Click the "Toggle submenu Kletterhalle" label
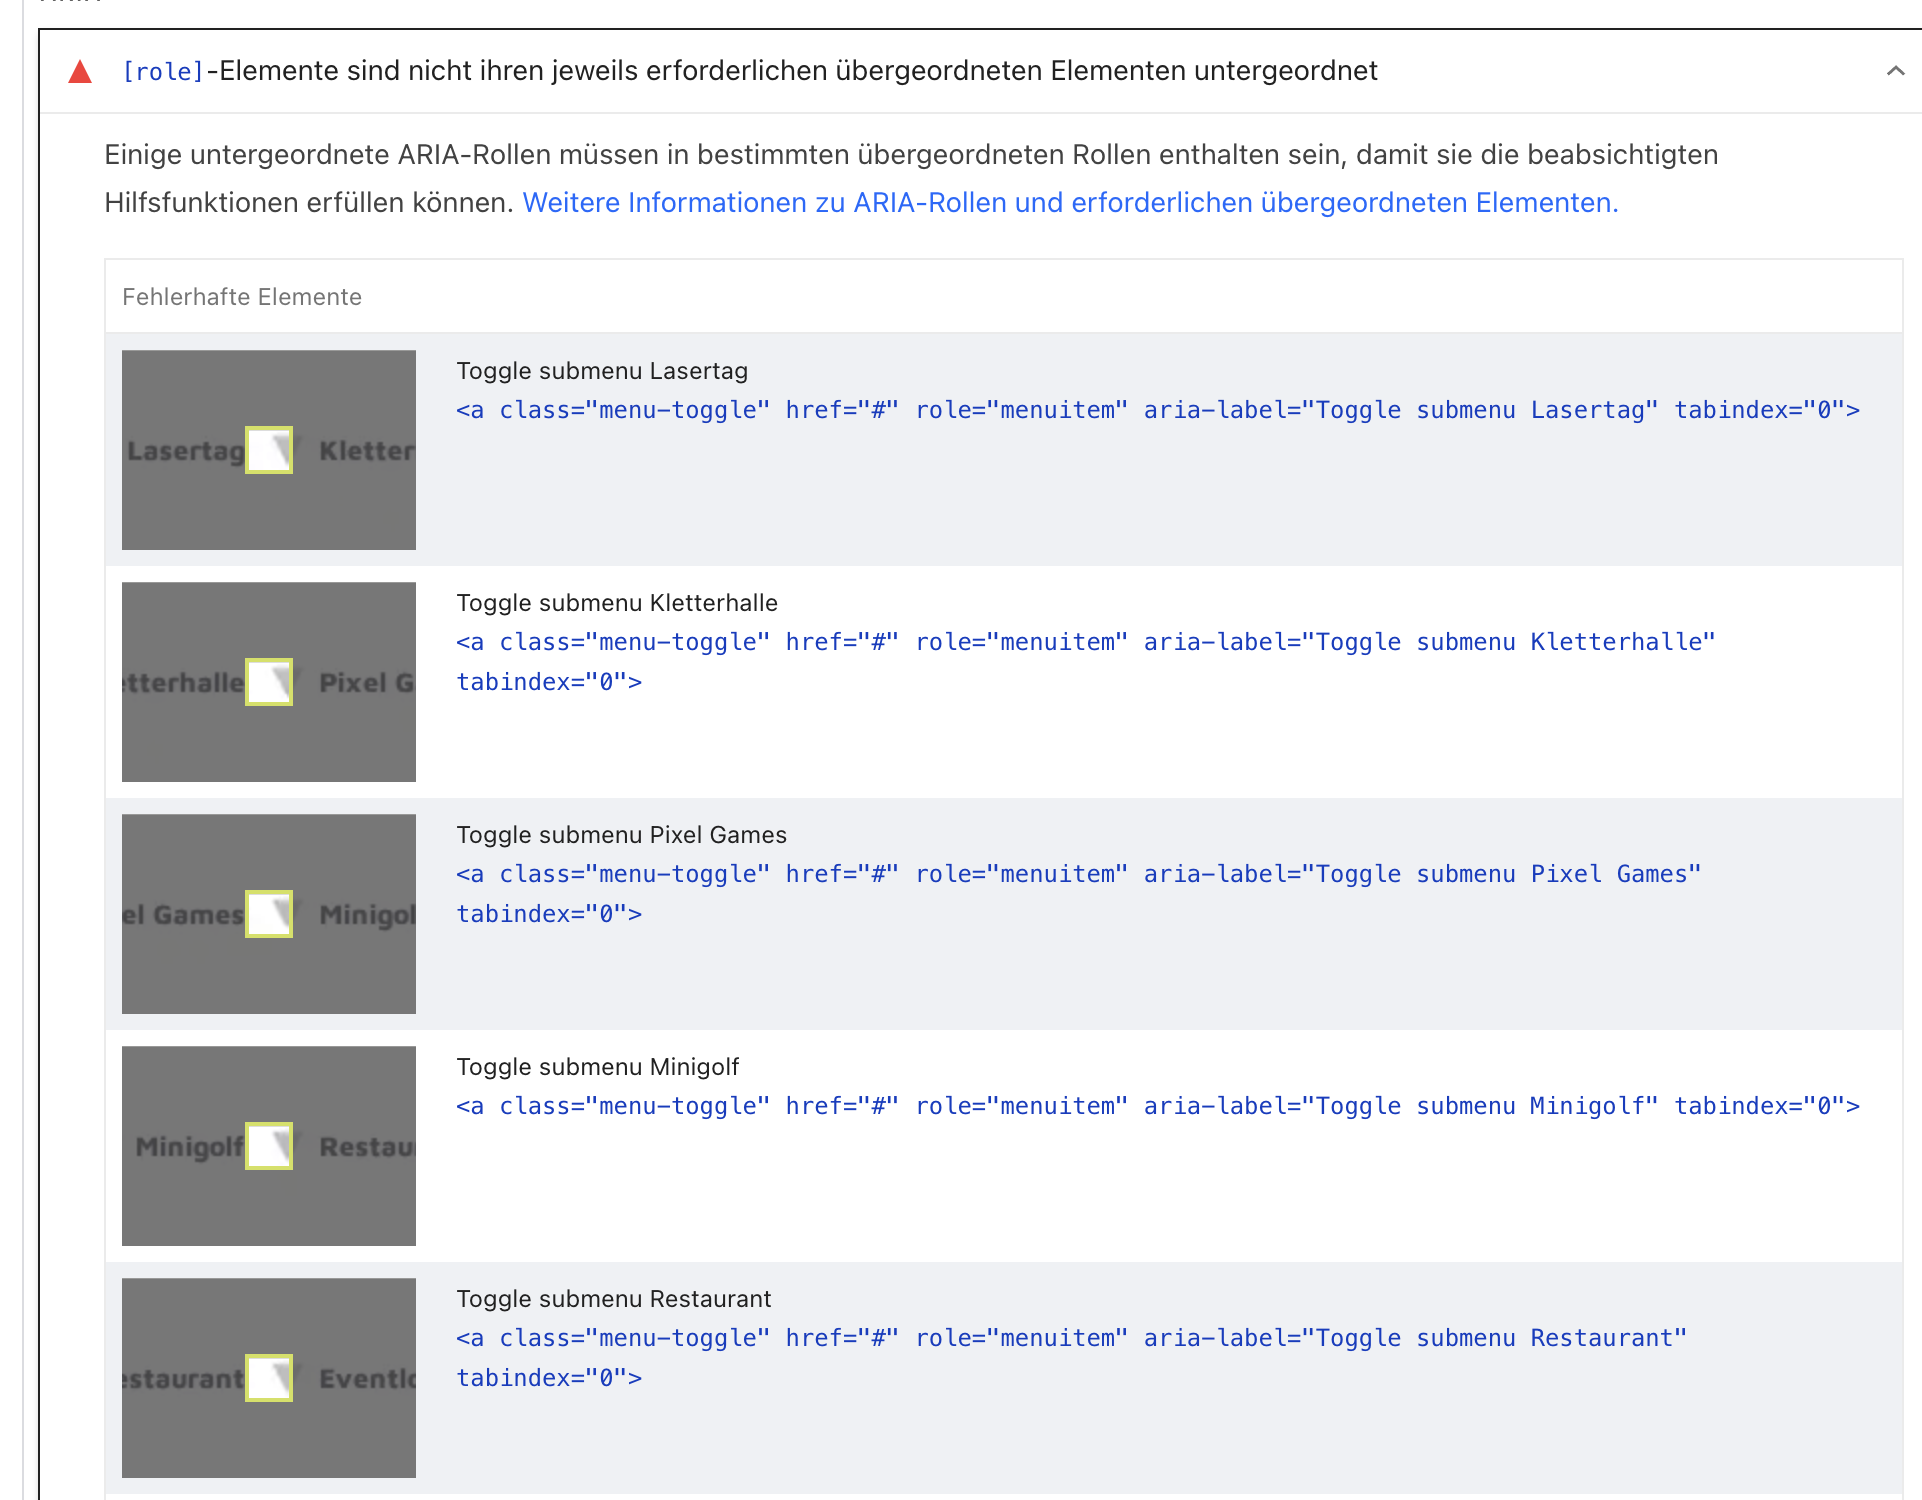Viewport: 1922px width, 1500px height. (617, 603)
